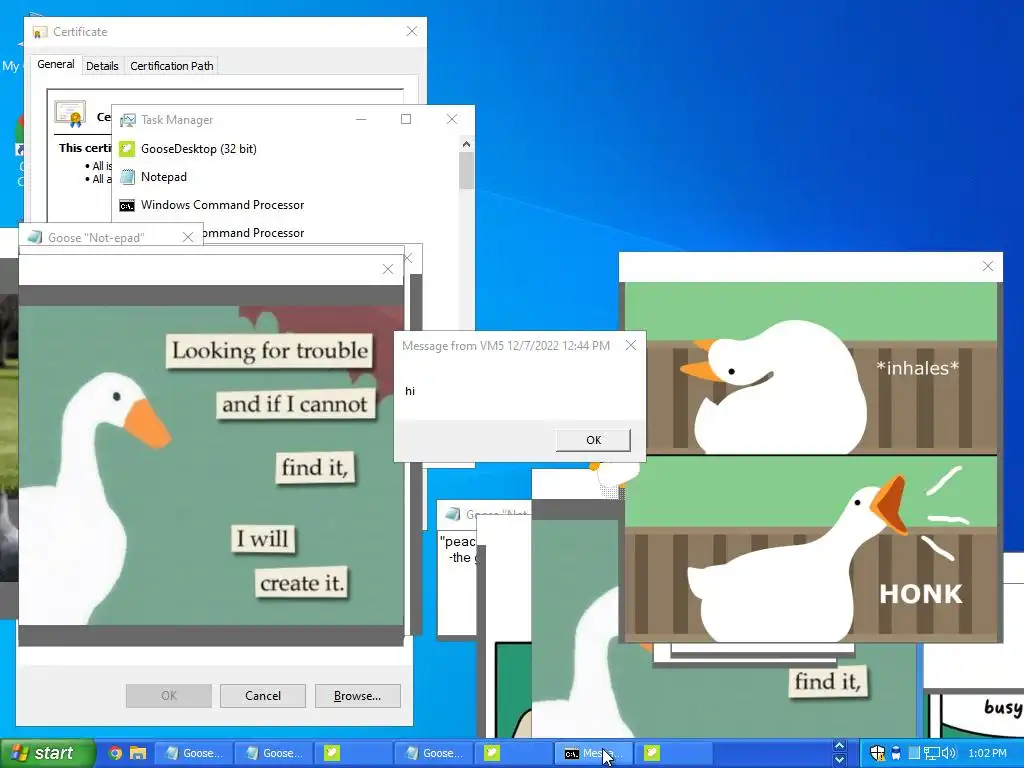Minimize the Task Manager window
The height and width of the screenshot is (768, 1024).
tap(360, 119)
